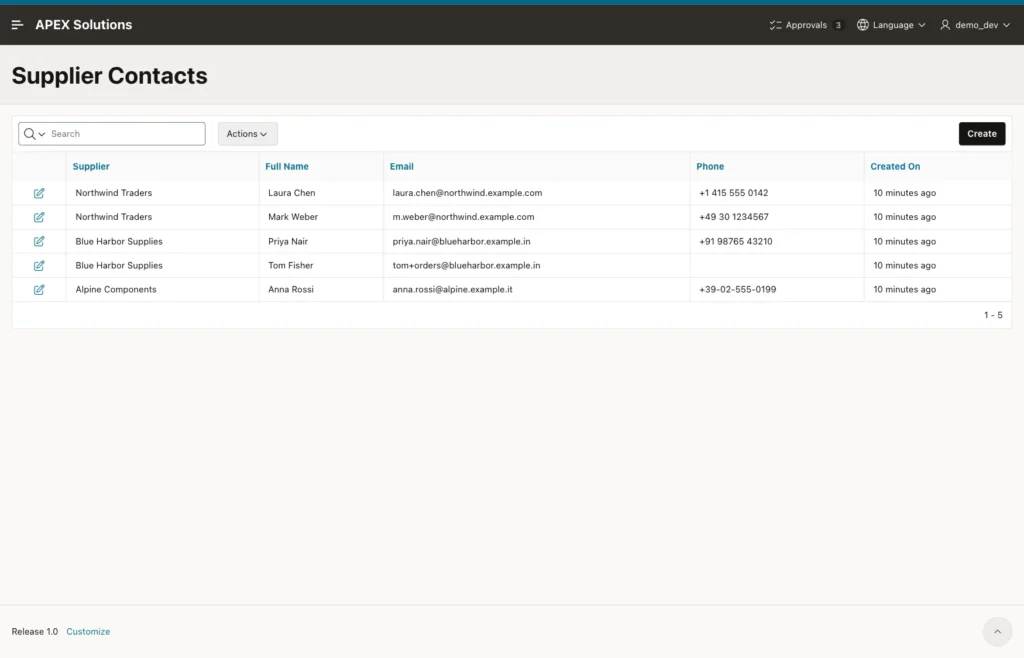This screenshot has width=1024, height=658.
Task: Click priya.nair@blueharbor.example.in email cell
Action: pos(461,242)
